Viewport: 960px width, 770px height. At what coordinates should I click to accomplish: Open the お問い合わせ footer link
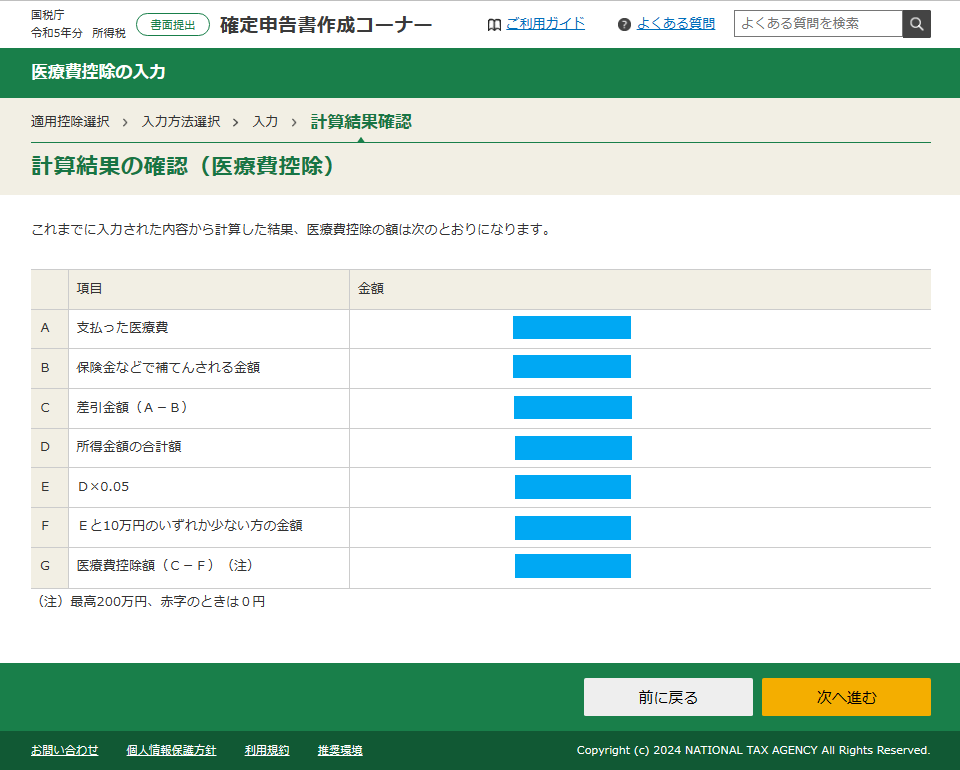click(64, 750)
